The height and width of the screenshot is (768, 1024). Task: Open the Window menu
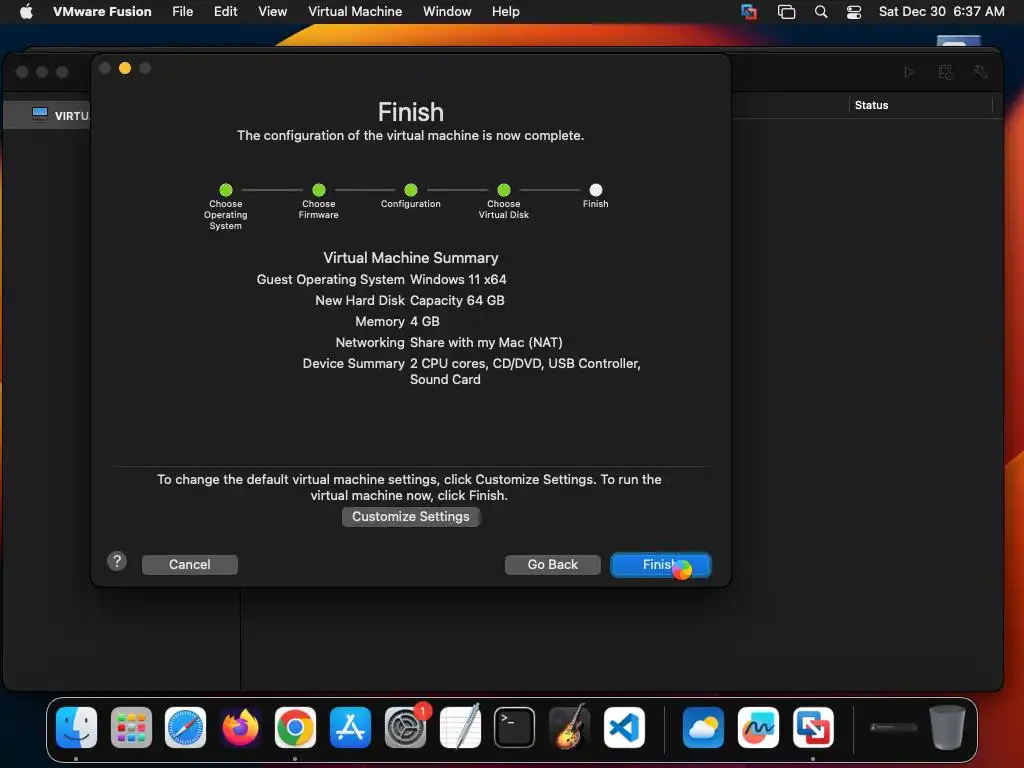[447, 11]
